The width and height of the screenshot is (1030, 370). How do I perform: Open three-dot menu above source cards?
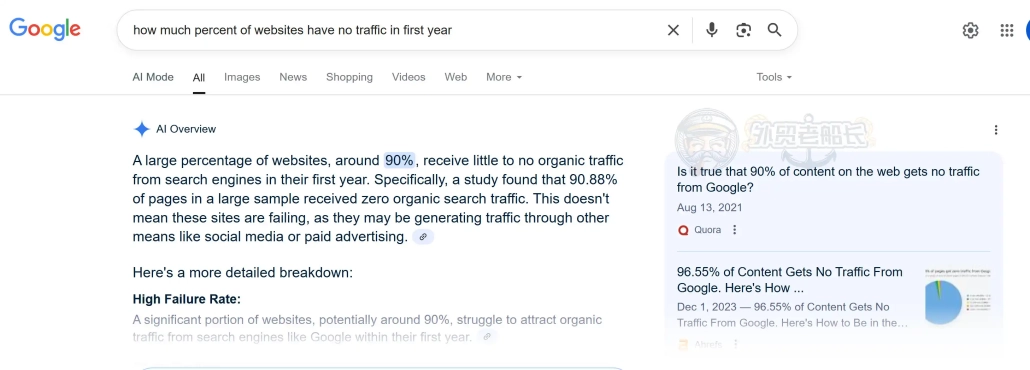coord(996,130)
